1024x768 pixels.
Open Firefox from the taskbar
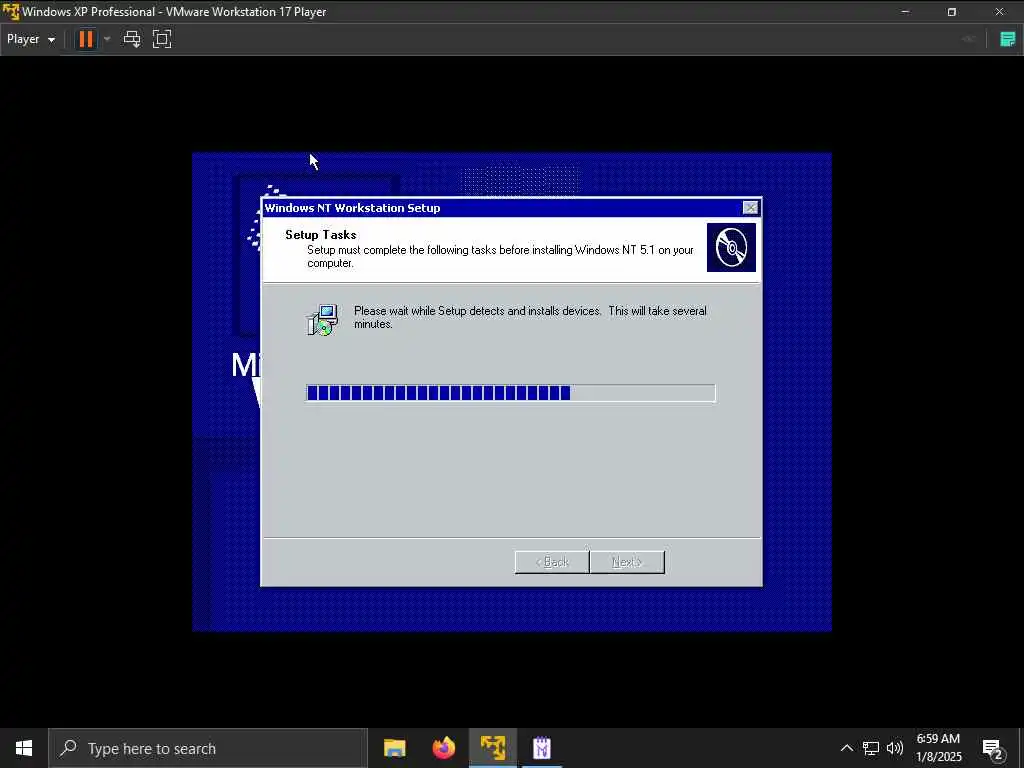[x=443, y=748]
